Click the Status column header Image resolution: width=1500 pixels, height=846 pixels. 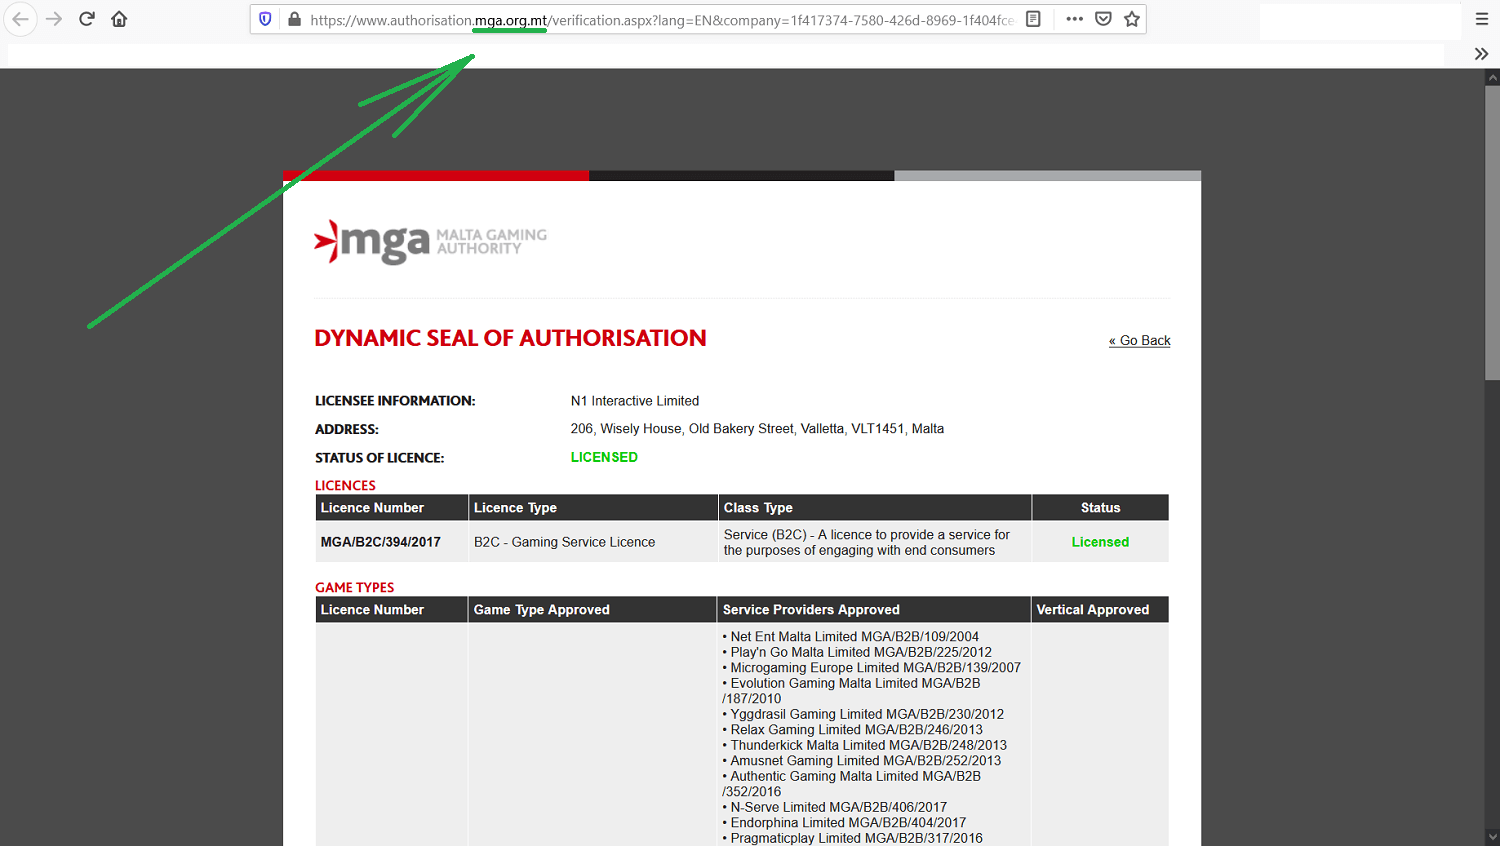click(1100, 508)
